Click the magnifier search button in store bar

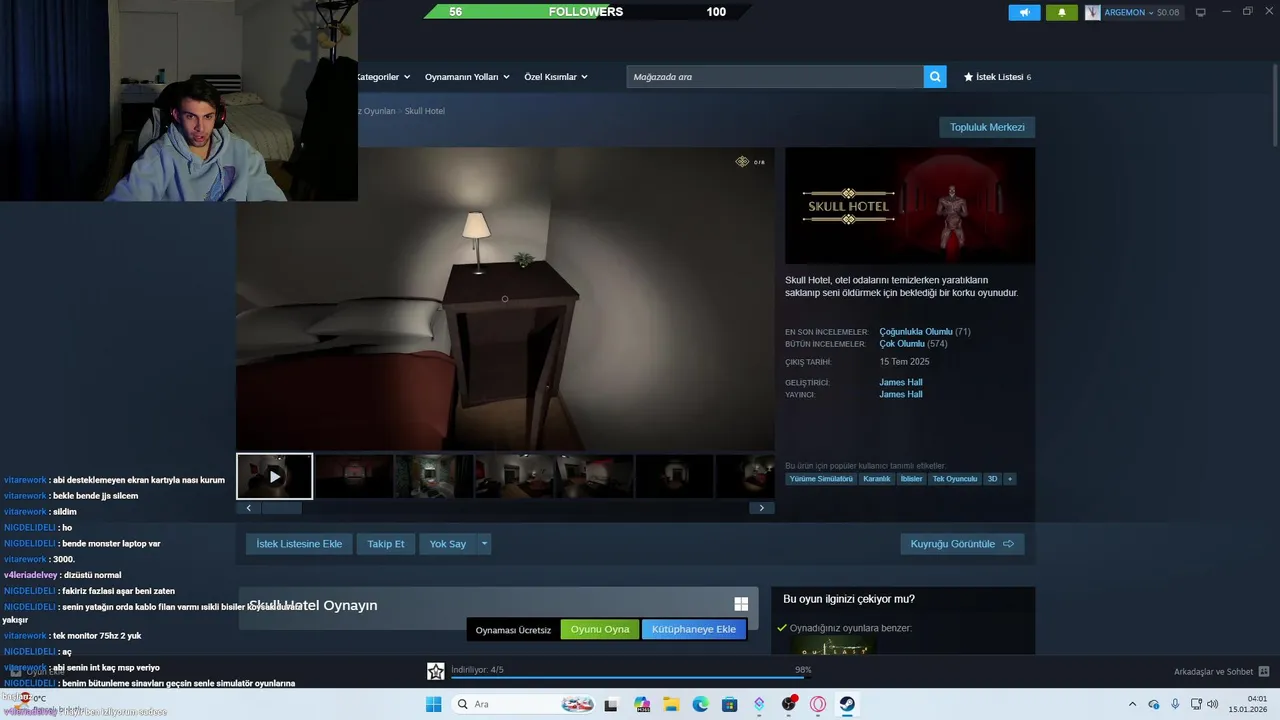(935, 77)
